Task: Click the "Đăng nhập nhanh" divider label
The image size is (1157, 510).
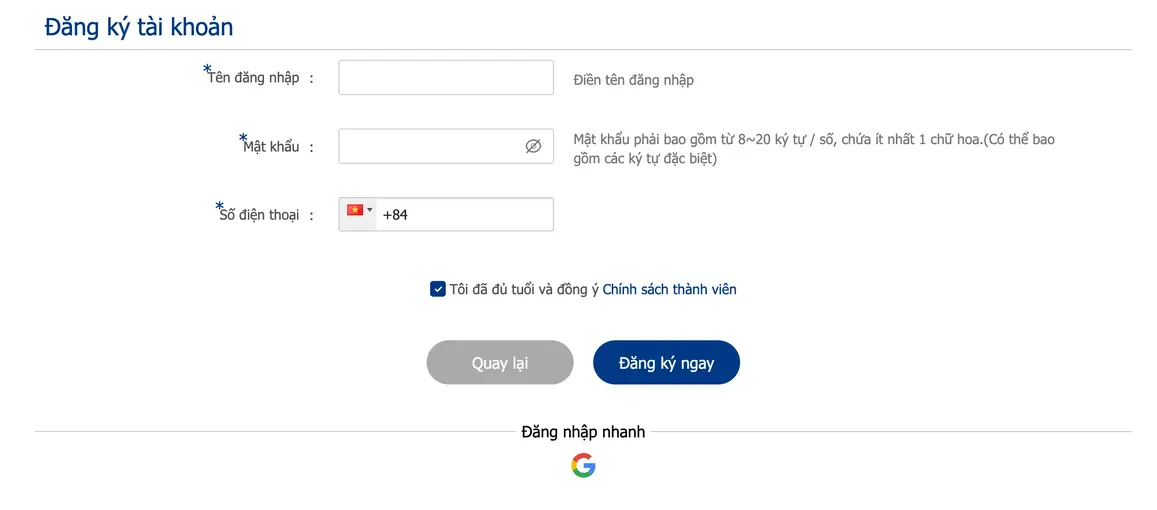Action: pyautogui.click(x=583, y=432)
